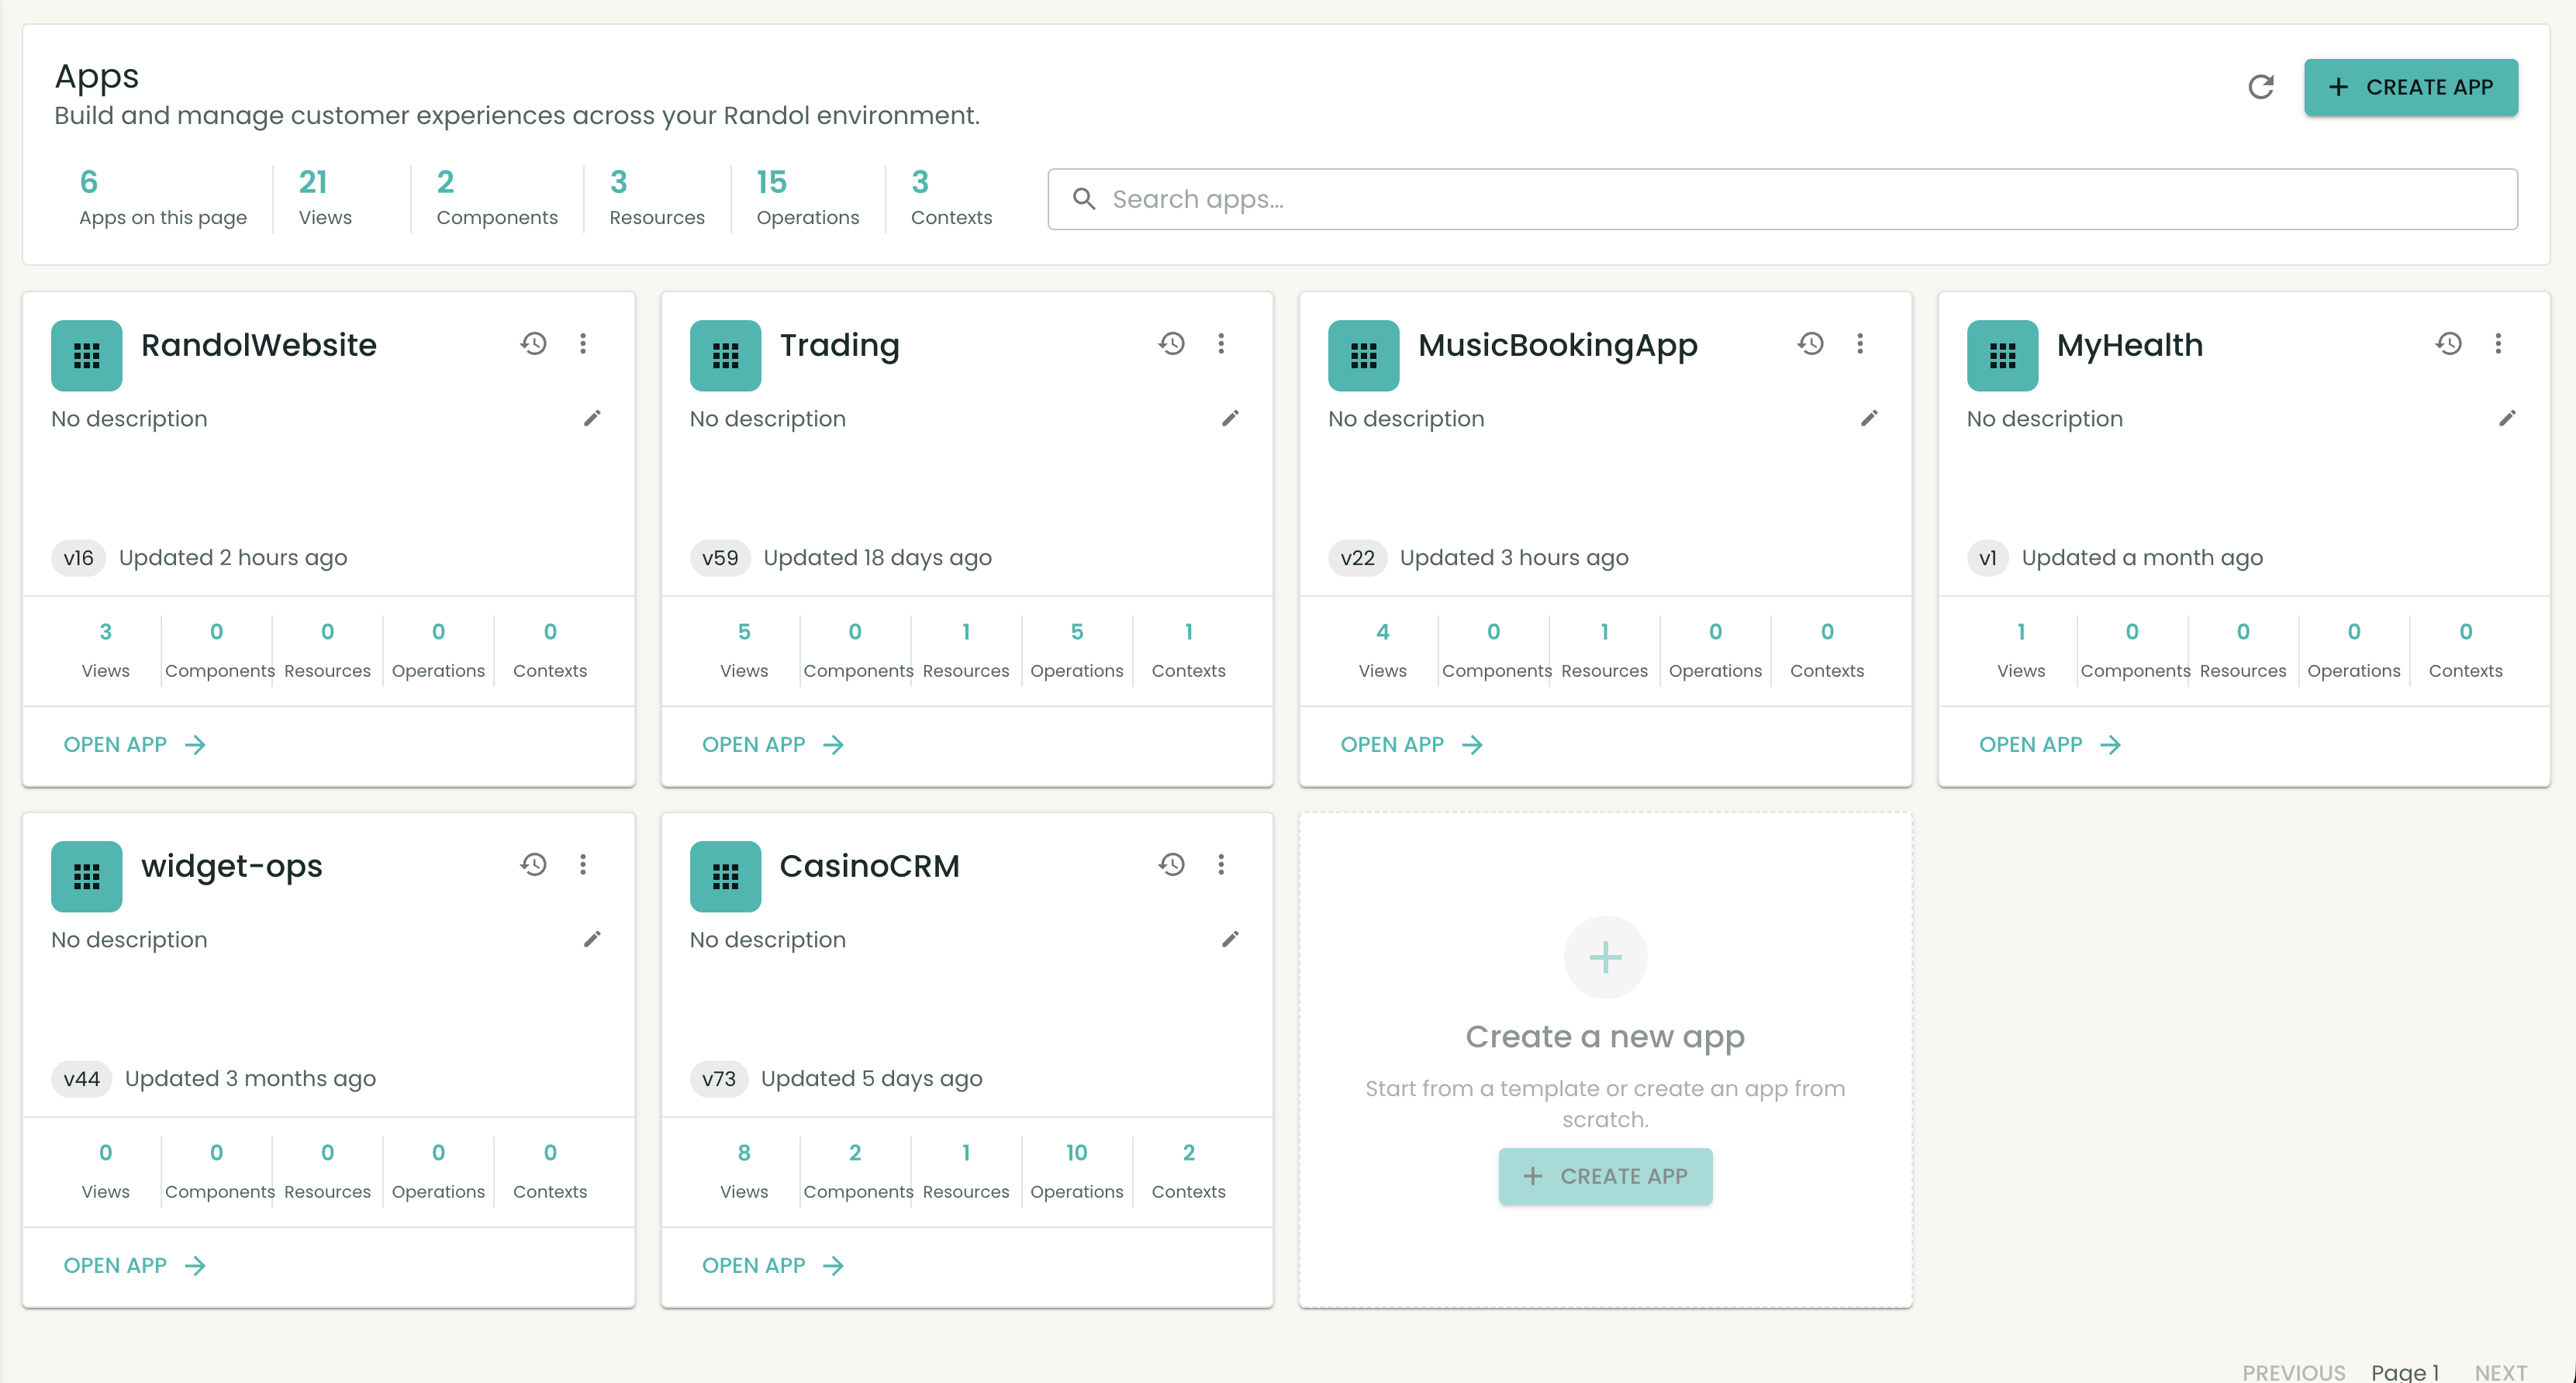Viewport: 2576px width, 1383px height.
Task: Click the CasinoCRM app grid icon
Action: click(x=725, y=876)
